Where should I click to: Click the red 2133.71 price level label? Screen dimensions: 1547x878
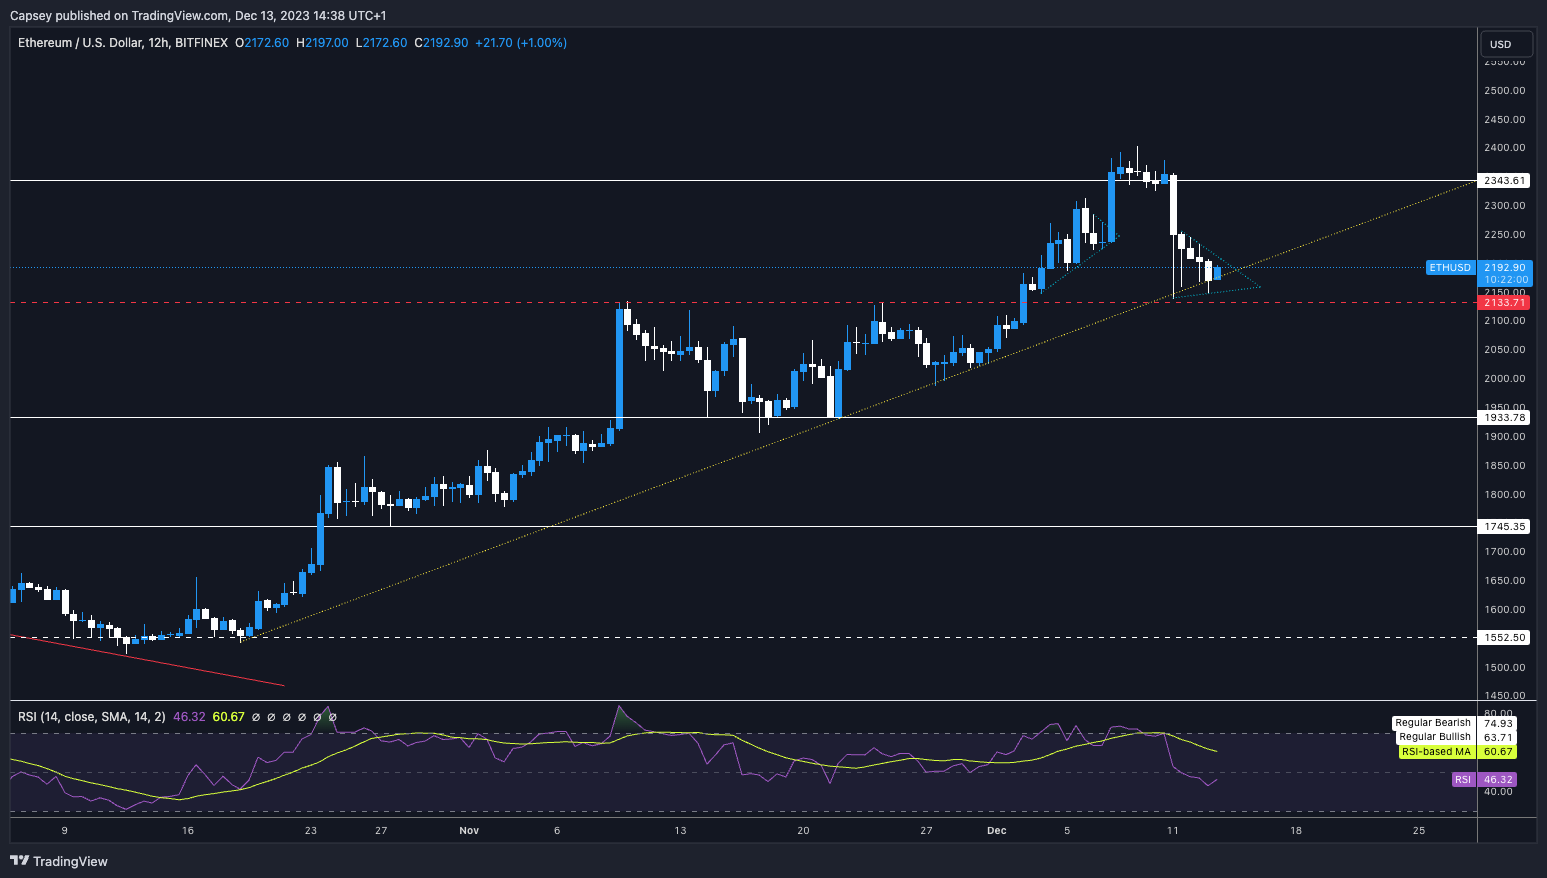coord(1505,303)
